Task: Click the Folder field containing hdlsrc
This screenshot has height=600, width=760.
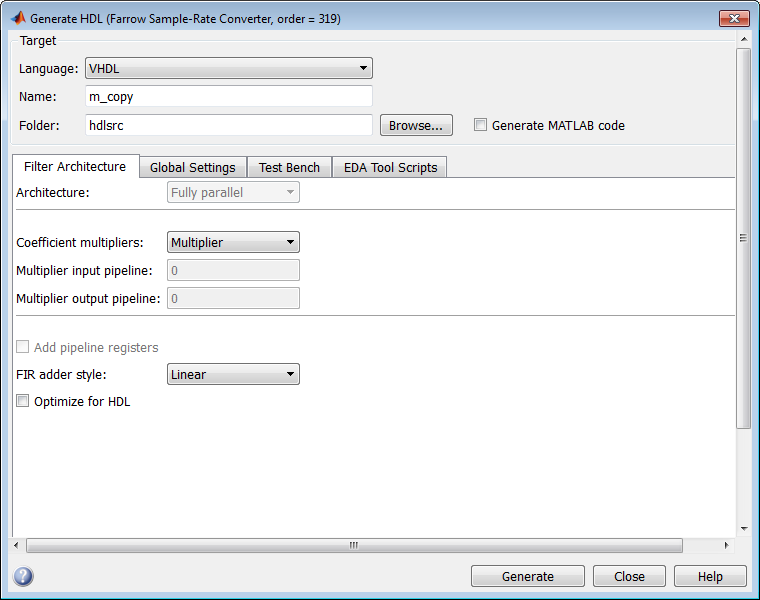Action: coord(229,125)
